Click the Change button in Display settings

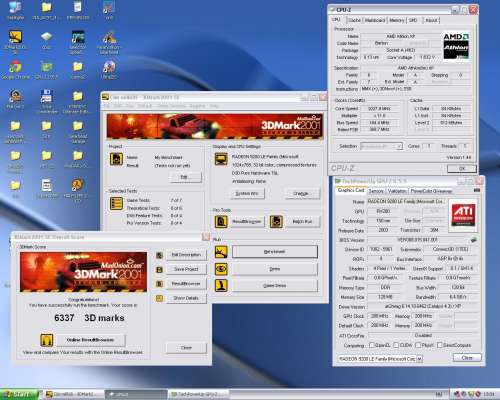pyautogui.click(x=302, y=194)
